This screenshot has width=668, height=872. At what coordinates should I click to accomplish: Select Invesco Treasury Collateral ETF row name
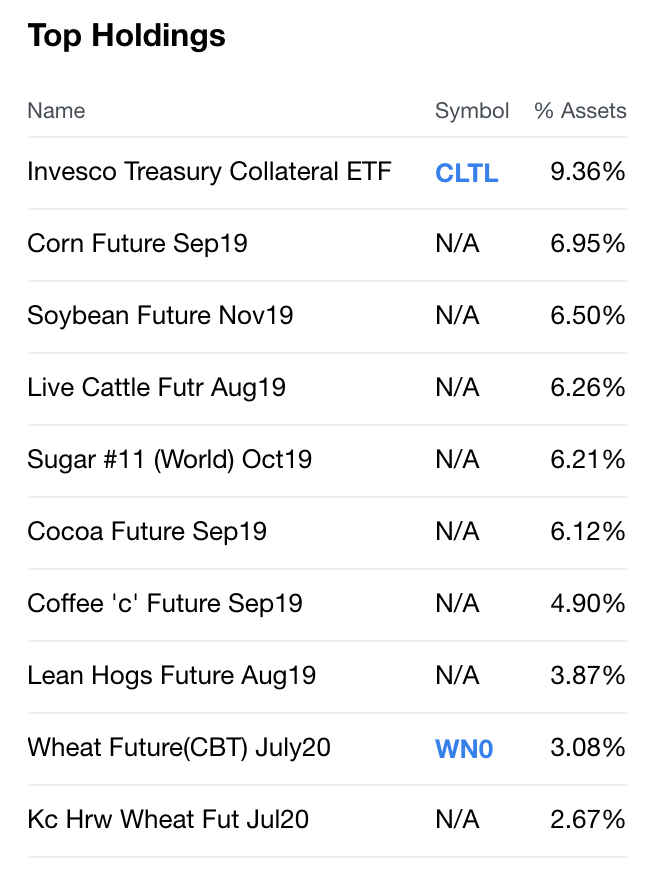[209, 172]
